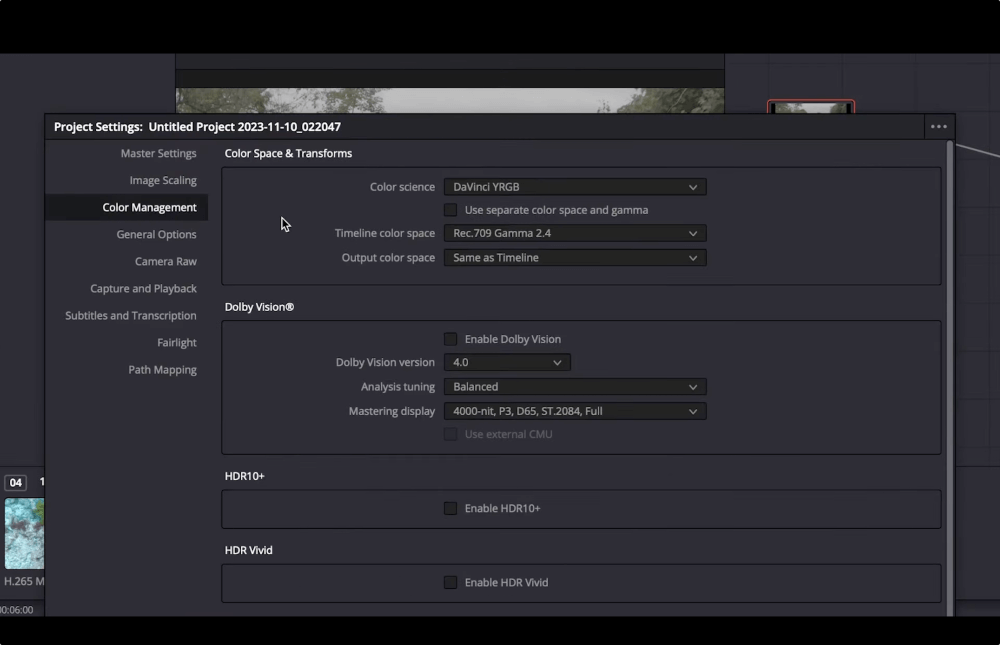Check Enable HDR Vivid option
Image resolution: width=1000 pixels, height=645 pixels.
coord(450,582)
